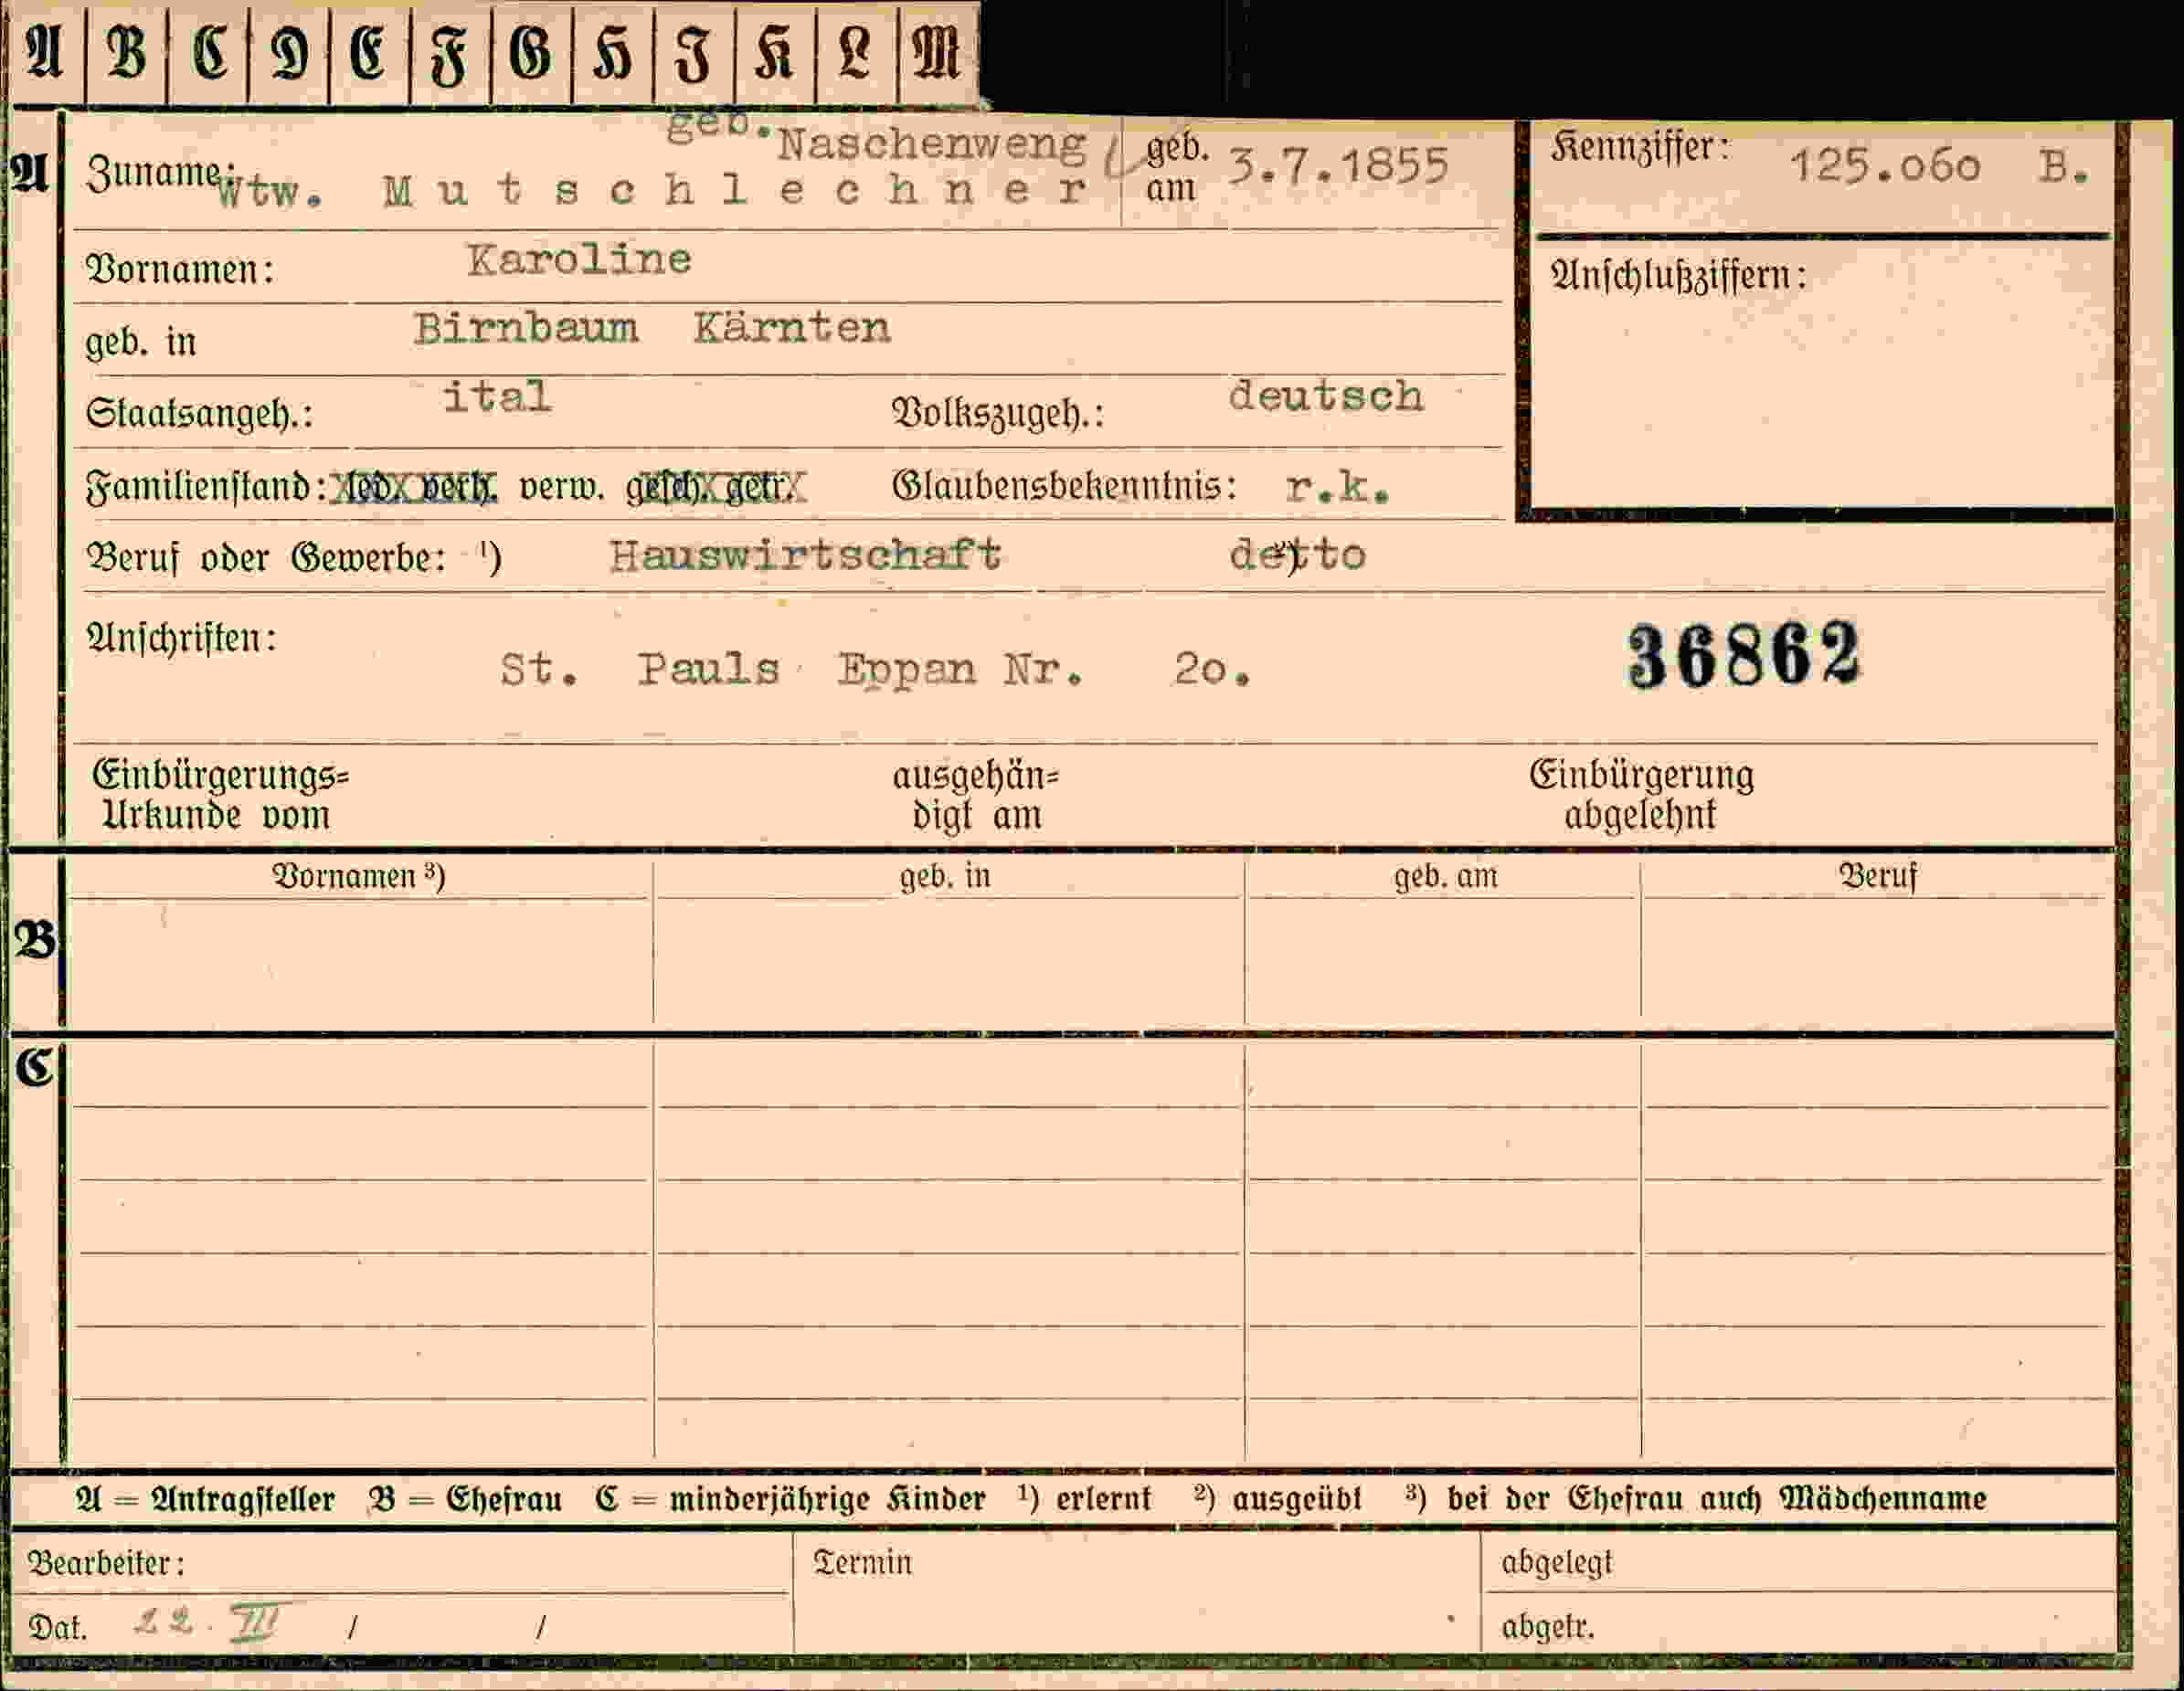The width and height of the screenshot is (2184, 1691).
Task: Click the index tab letter J
Action: tap(693, 55)
